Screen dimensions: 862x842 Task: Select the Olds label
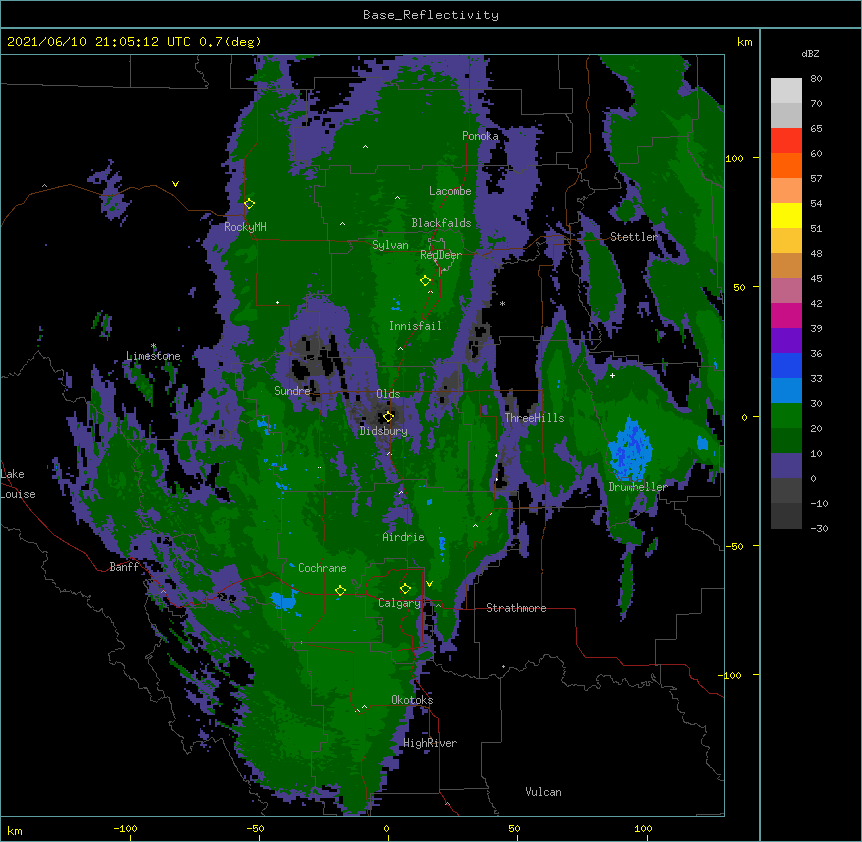coord(388,394)
